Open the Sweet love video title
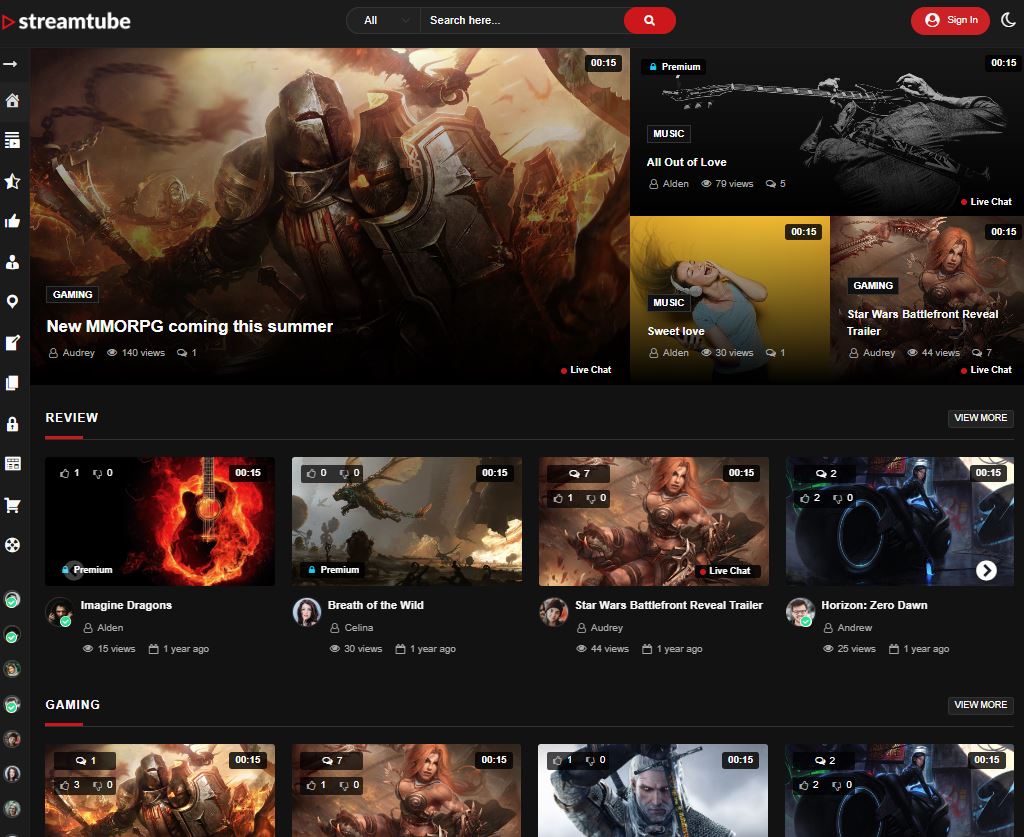The width and height of the screenshot is (1024, 837). pyautogui.click(x=675, y=331)
